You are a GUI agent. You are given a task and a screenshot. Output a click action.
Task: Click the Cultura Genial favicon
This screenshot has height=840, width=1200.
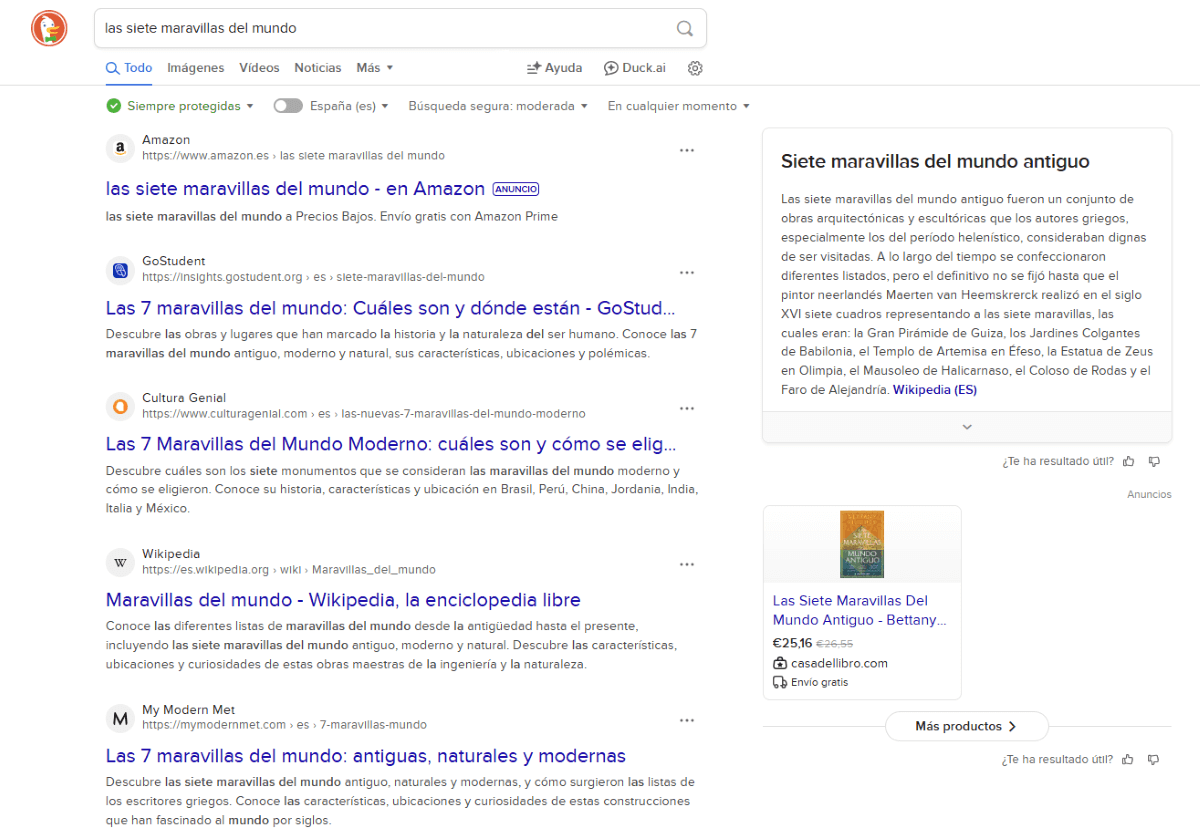point(120,406)
